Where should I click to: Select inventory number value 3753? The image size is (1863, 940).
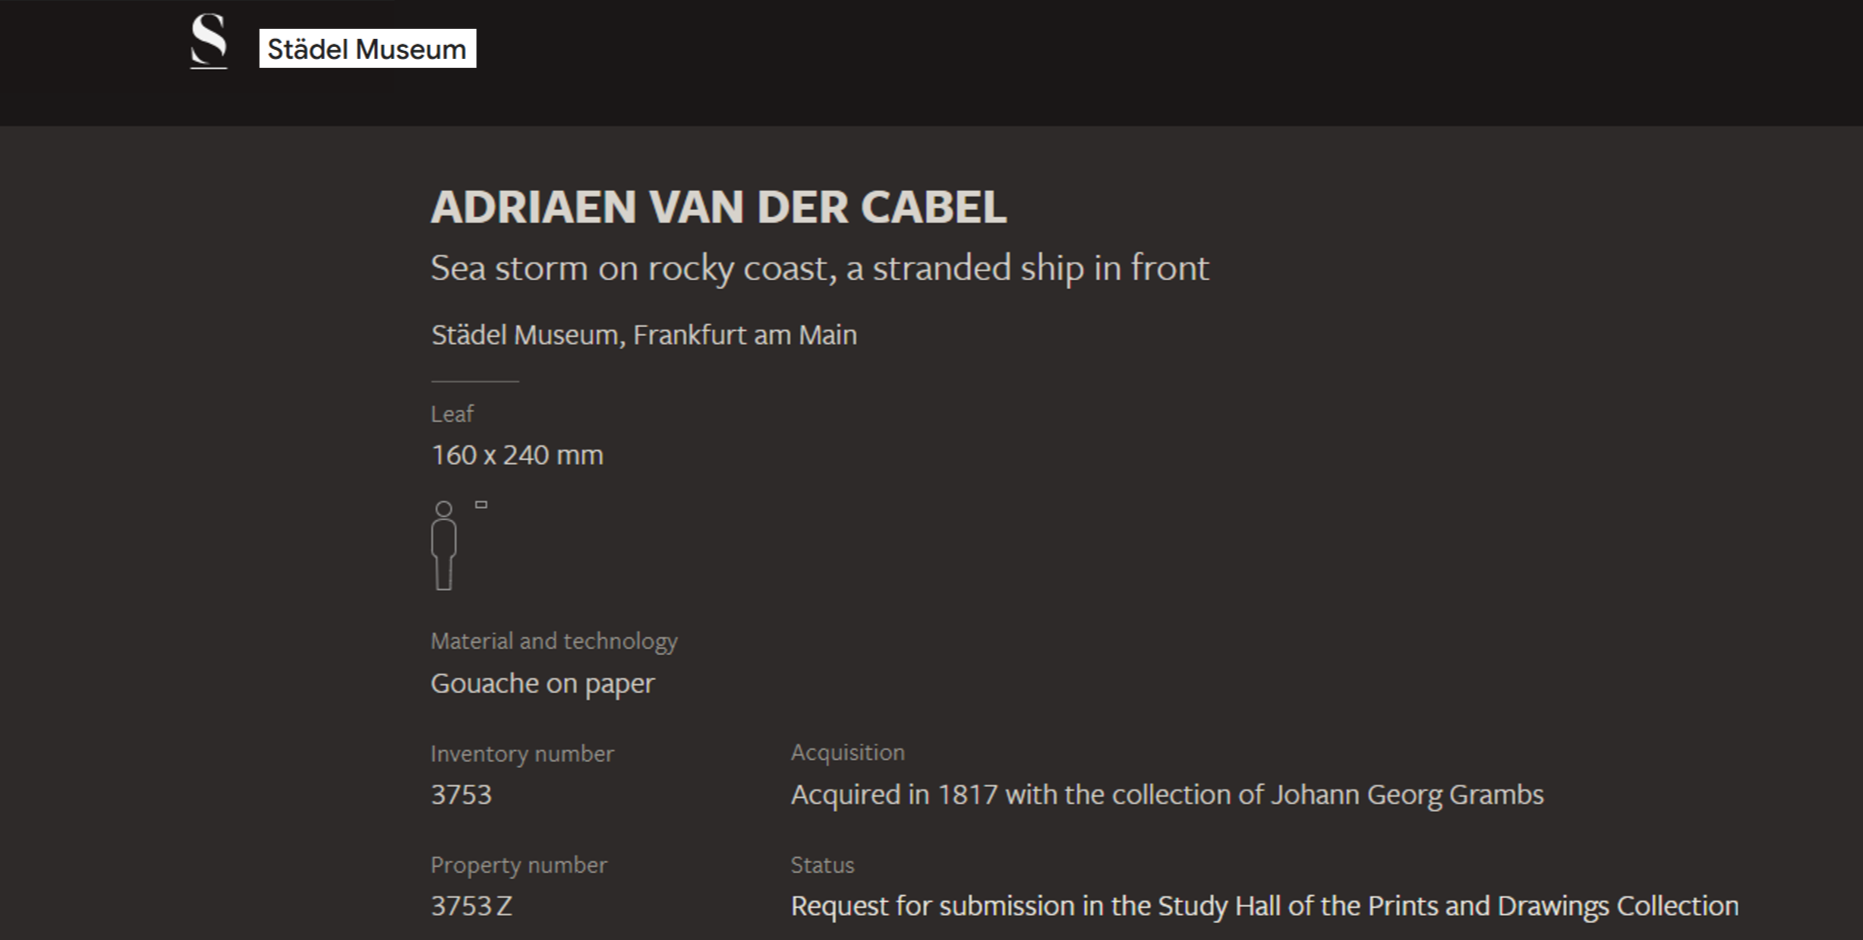coord(461,795)
